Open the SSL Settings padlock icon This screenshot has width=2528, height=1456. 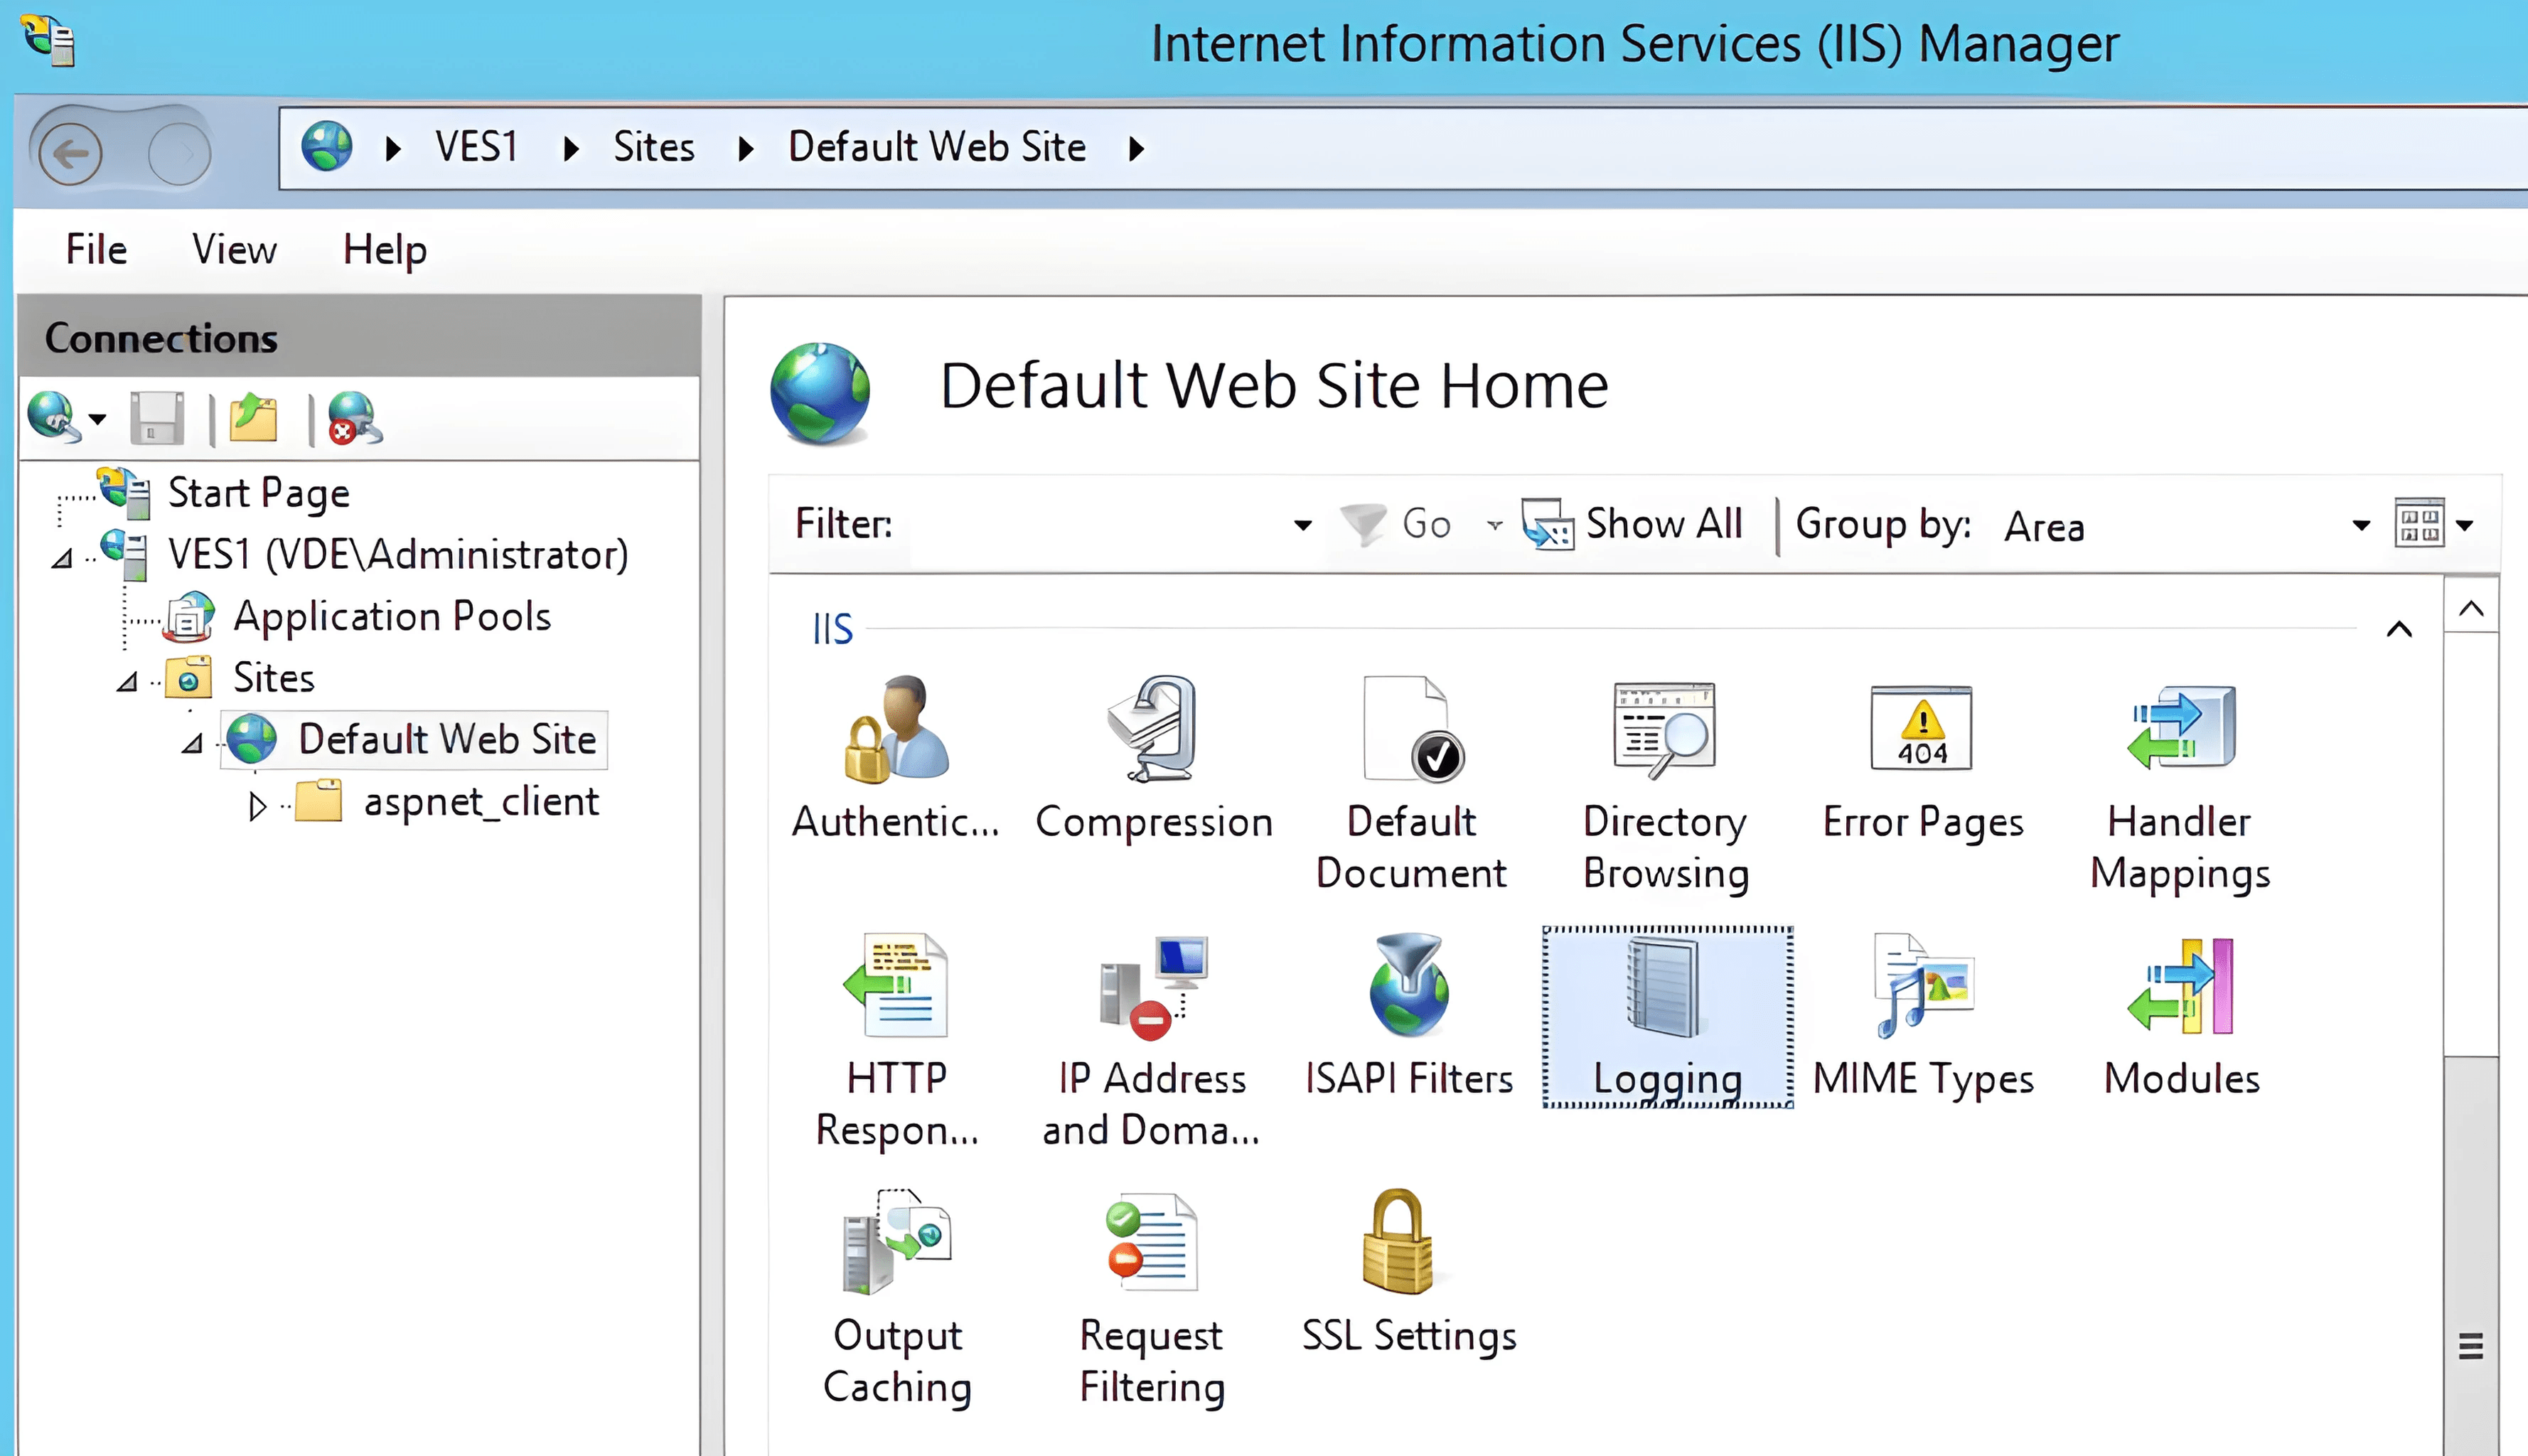click(x=1398, y=1243)
